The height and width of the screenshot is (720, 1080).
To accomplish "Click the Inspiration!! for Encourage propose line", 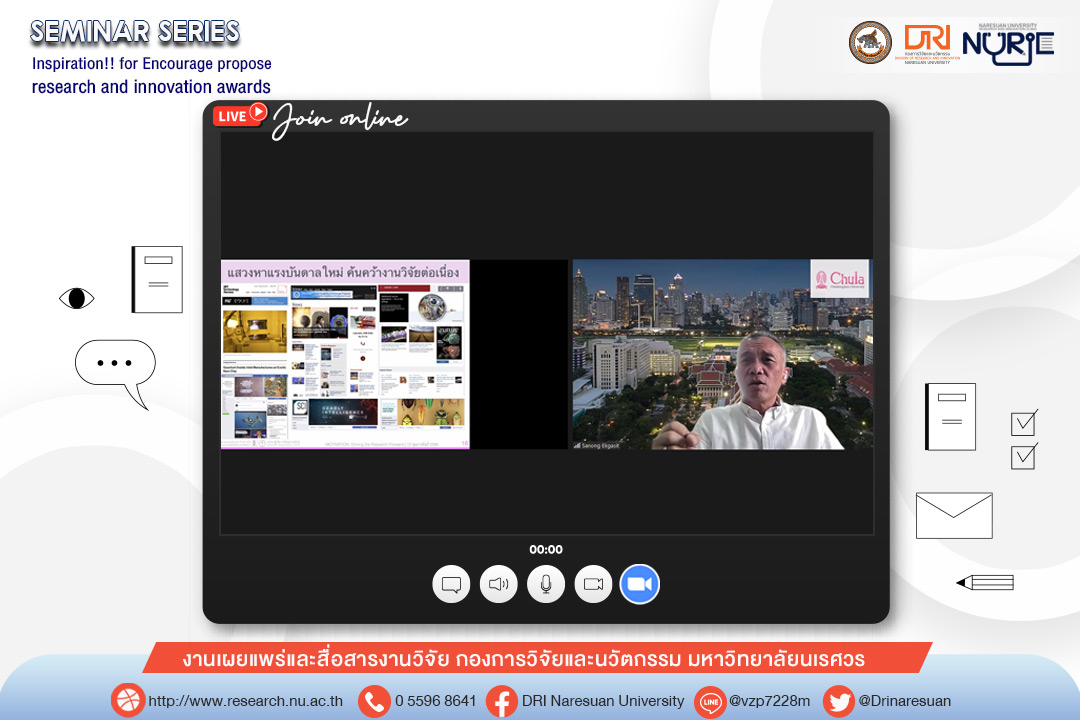I will 152,63.
